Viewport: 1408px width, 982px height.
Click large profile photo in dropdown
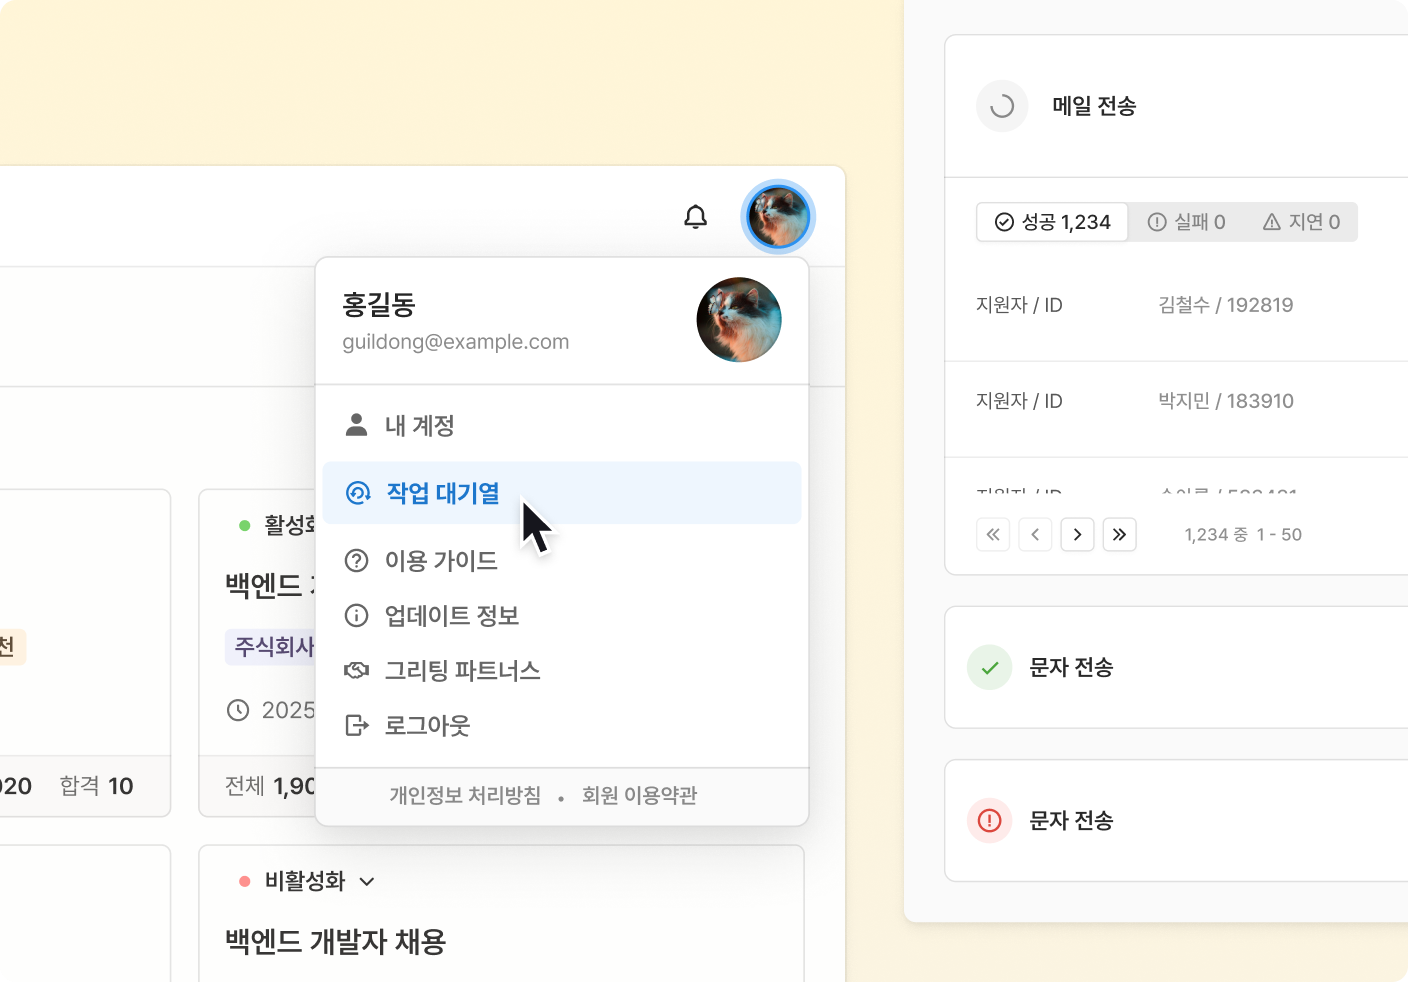(739, 320)
